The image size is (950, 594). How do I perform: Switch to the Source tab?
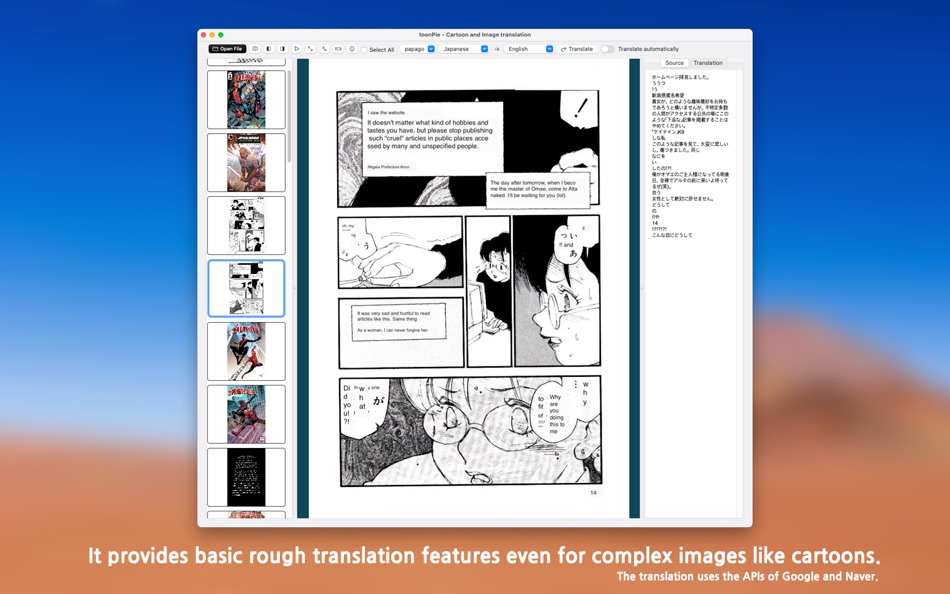tap(674, 63)
